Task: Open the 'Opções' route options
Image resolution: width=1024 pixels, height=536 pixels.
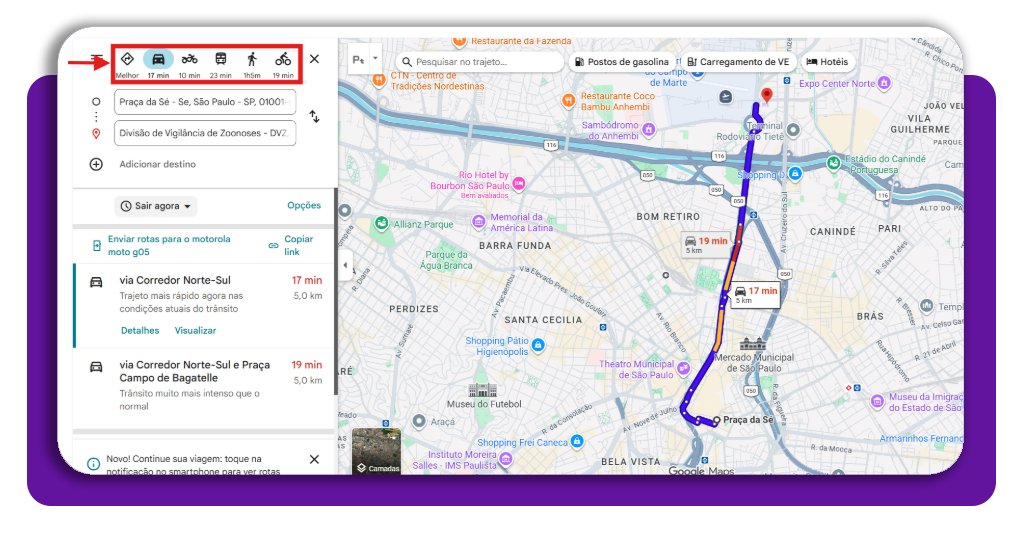Action: point(304,206)
